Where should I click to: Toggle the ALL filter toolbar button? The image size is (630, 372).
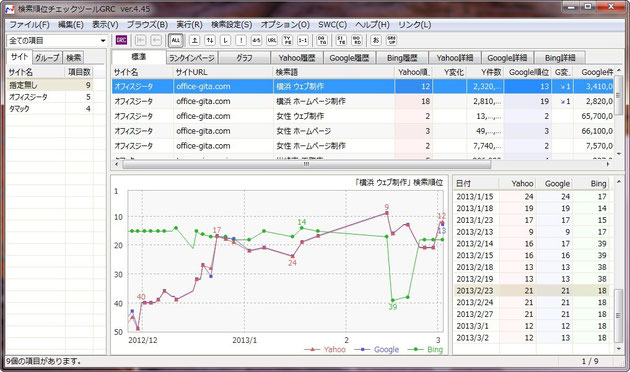176,40
